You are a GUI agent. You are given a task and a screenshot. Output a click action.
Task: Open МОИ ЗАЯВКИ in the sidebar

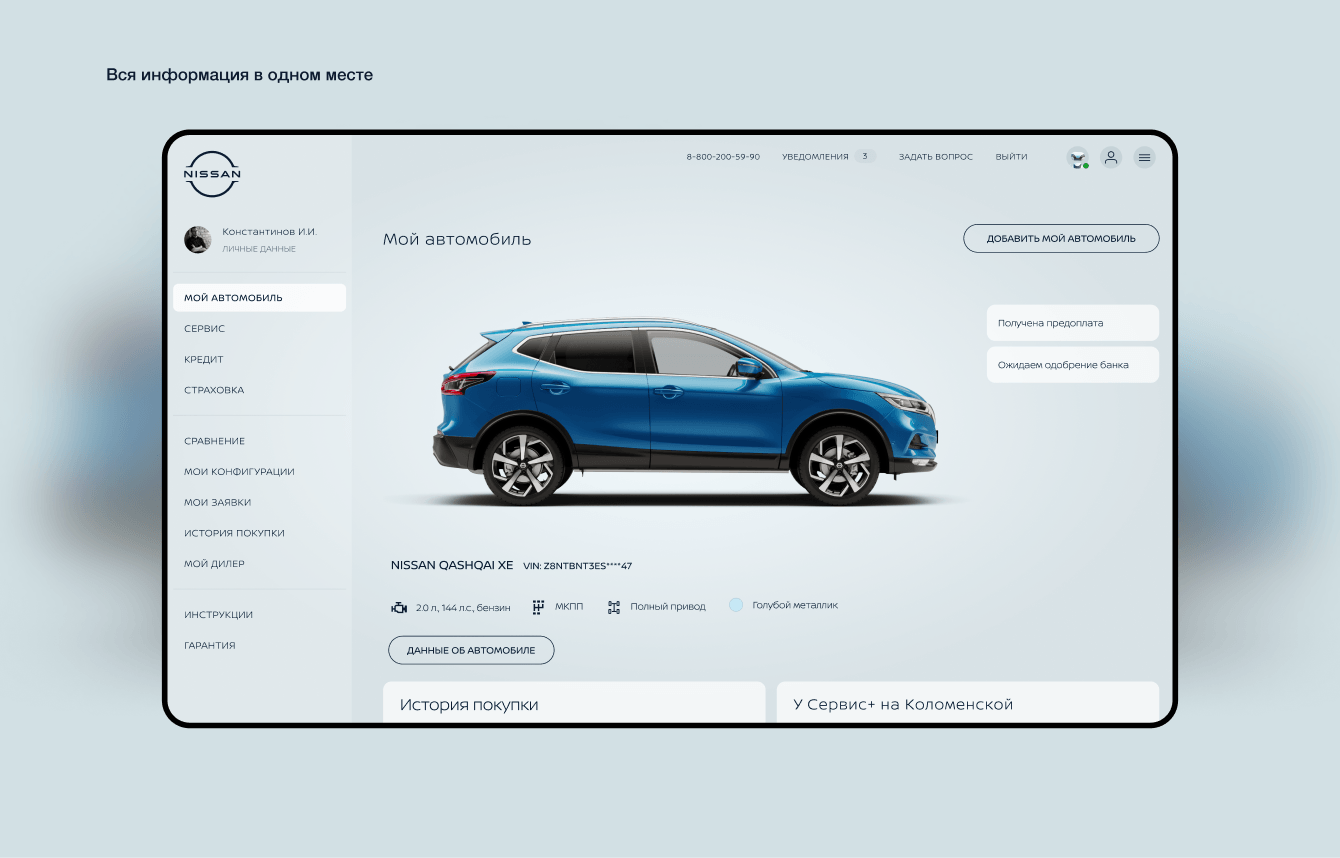[x=217, y=503]
